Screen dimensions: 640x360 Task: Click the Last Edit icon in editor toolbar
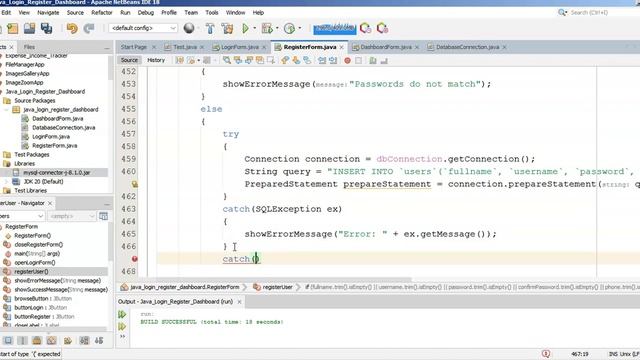tap(179, 60)
